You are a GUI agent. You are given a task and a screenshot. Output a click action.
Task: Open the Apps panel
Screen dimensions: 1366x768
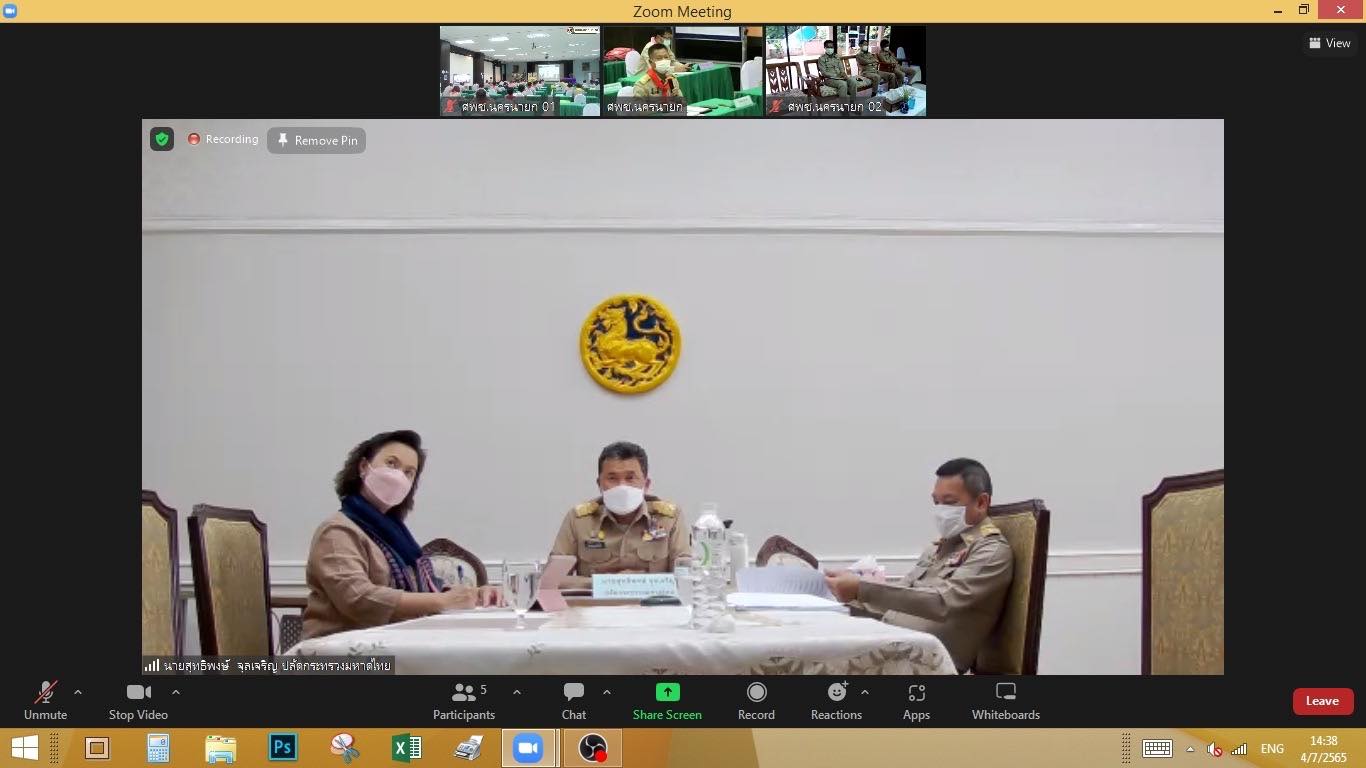click(x=916, y=700)
